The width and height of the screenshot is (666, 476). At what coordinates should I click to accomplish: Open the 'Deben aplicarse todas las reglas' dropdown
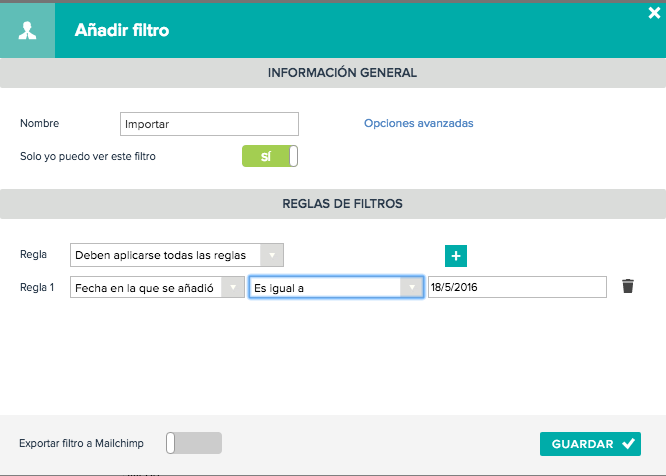click(x=177, y=255)
